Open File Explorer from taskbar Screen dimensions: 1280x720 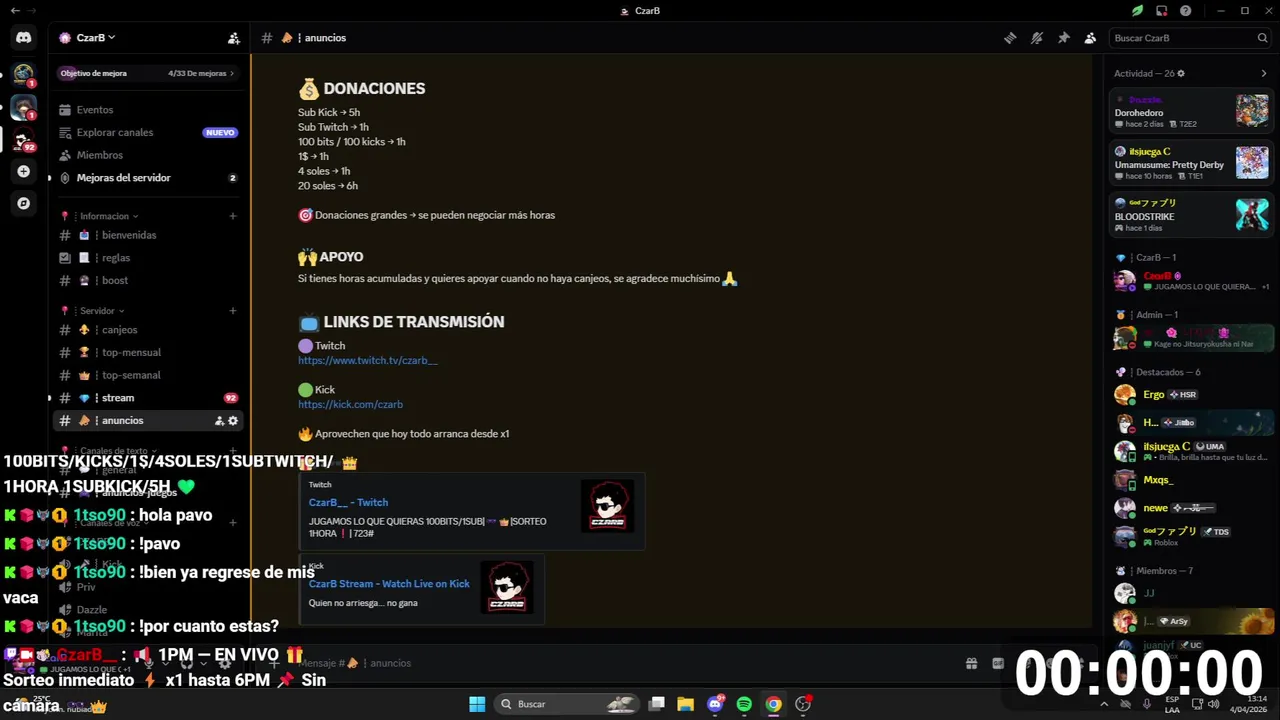pos(685,704)
